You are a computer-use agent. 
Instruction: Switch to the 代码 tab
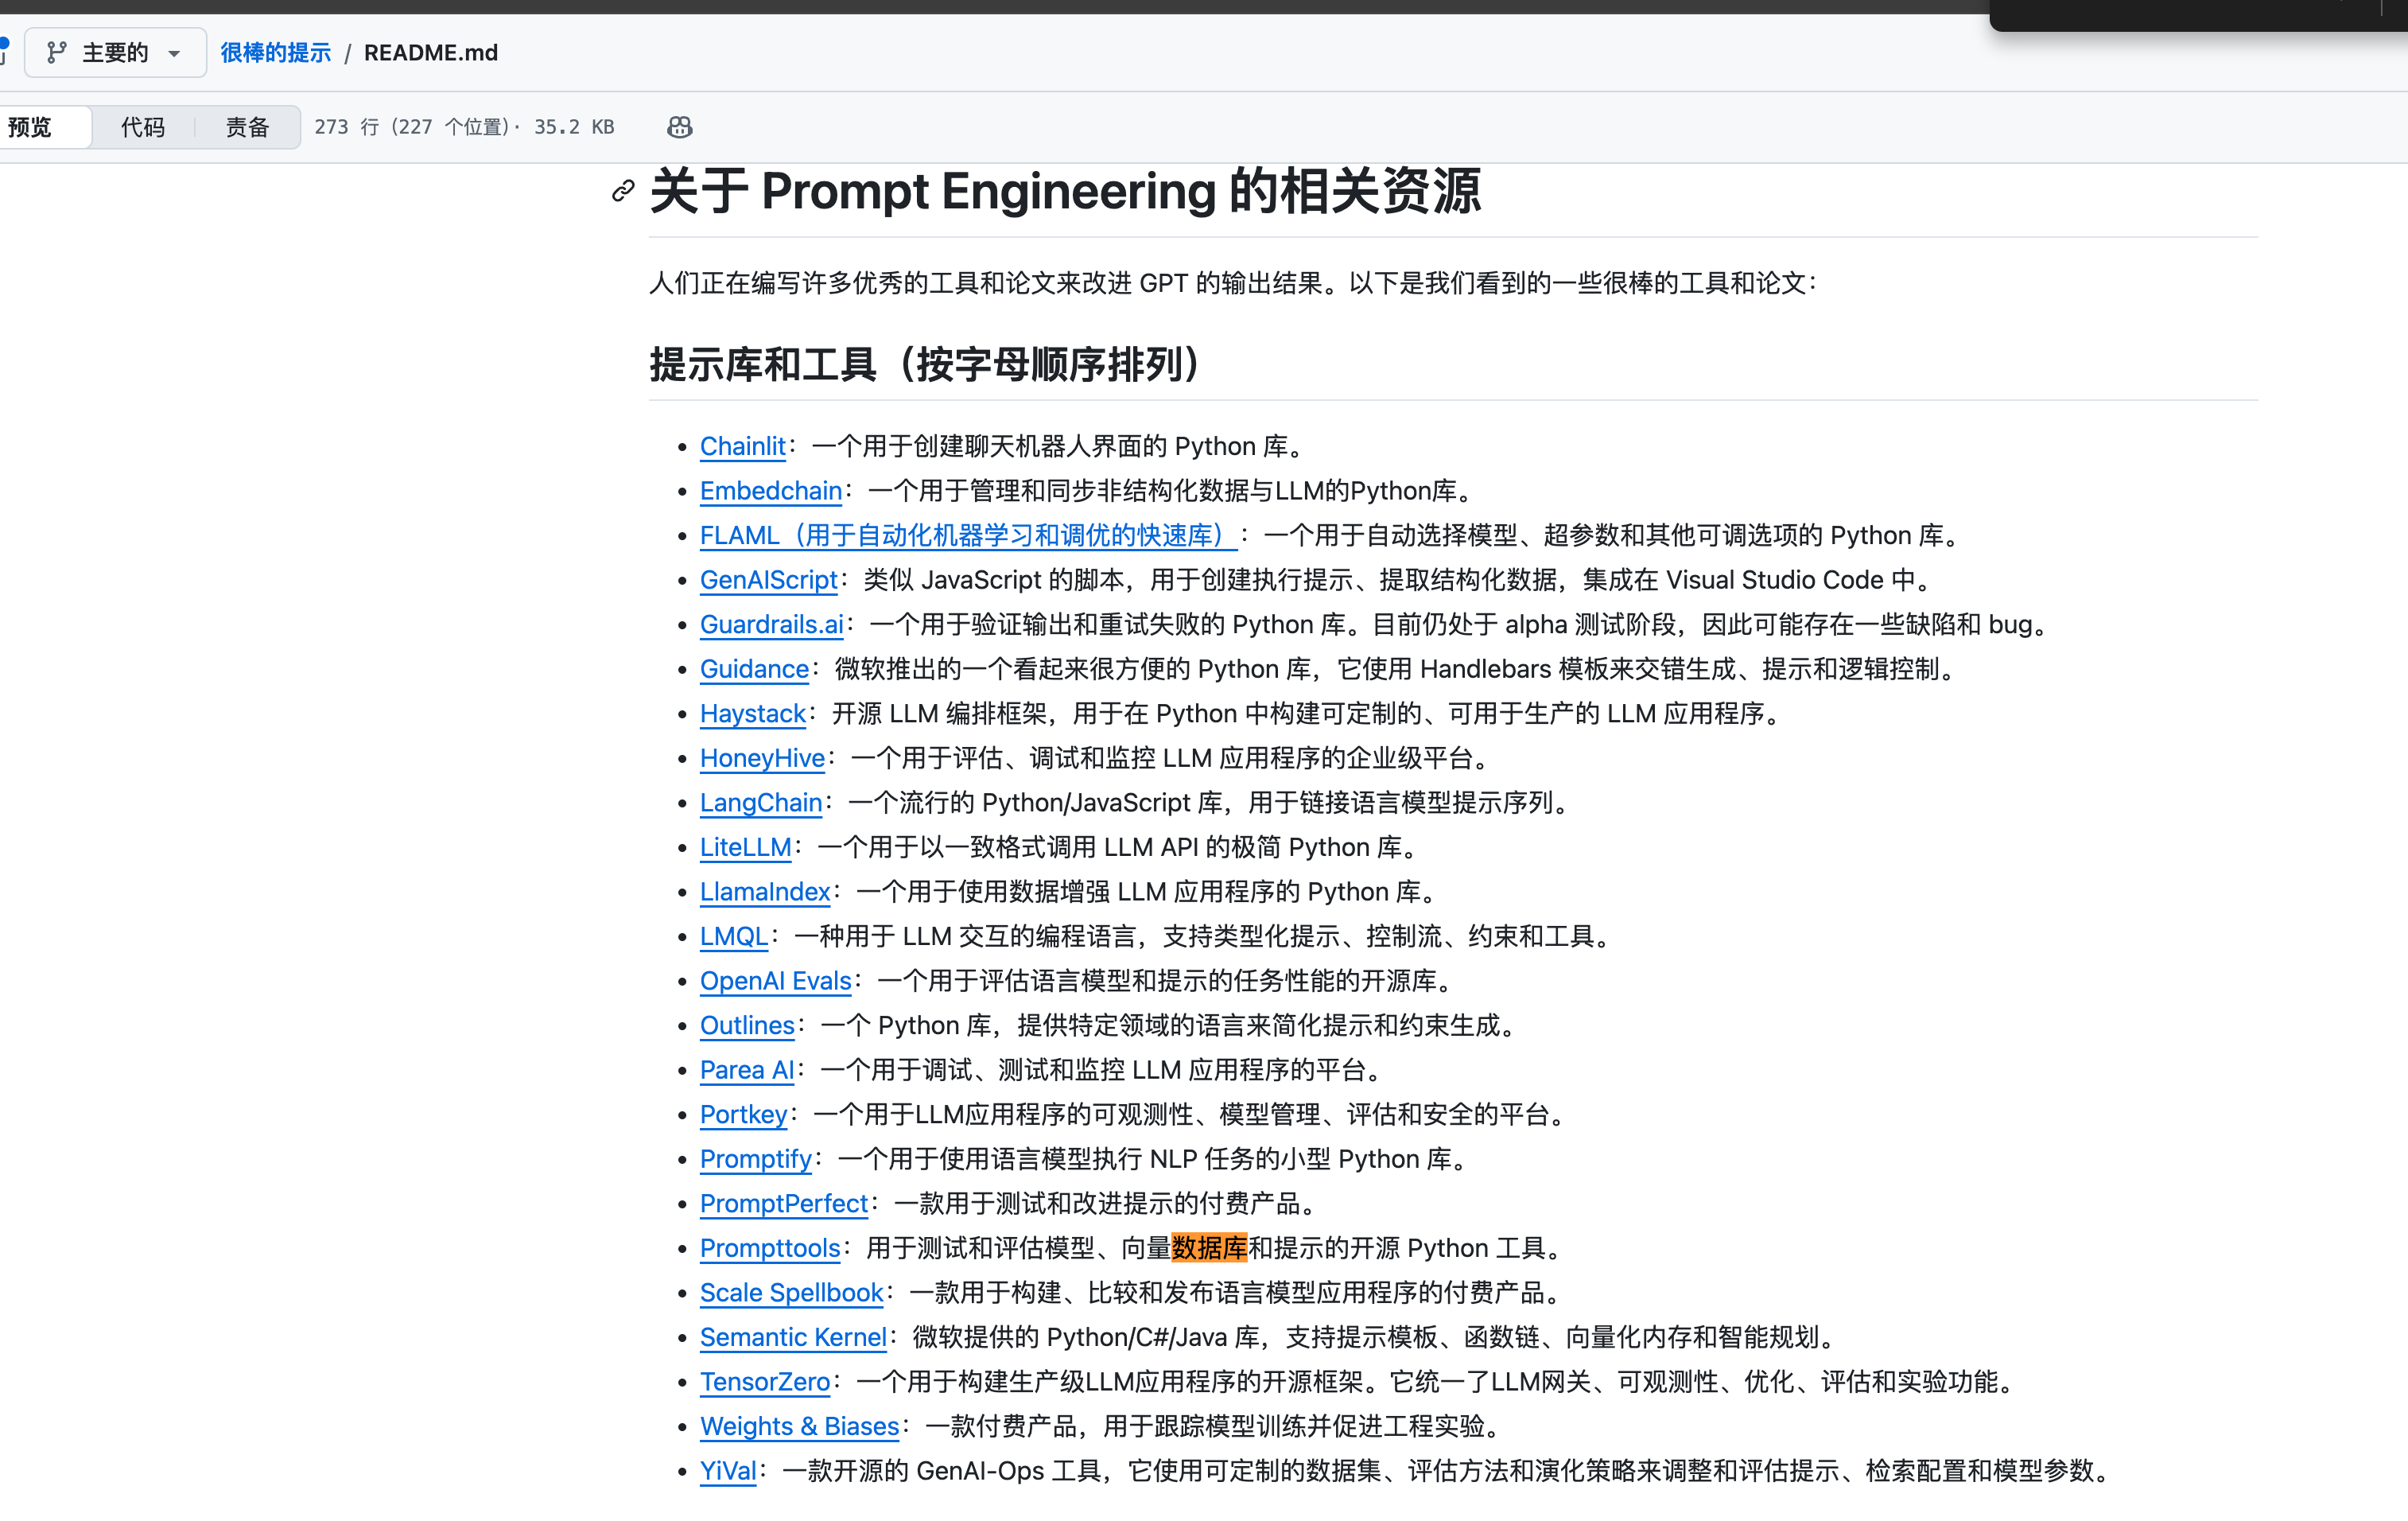tap(143, 127)
